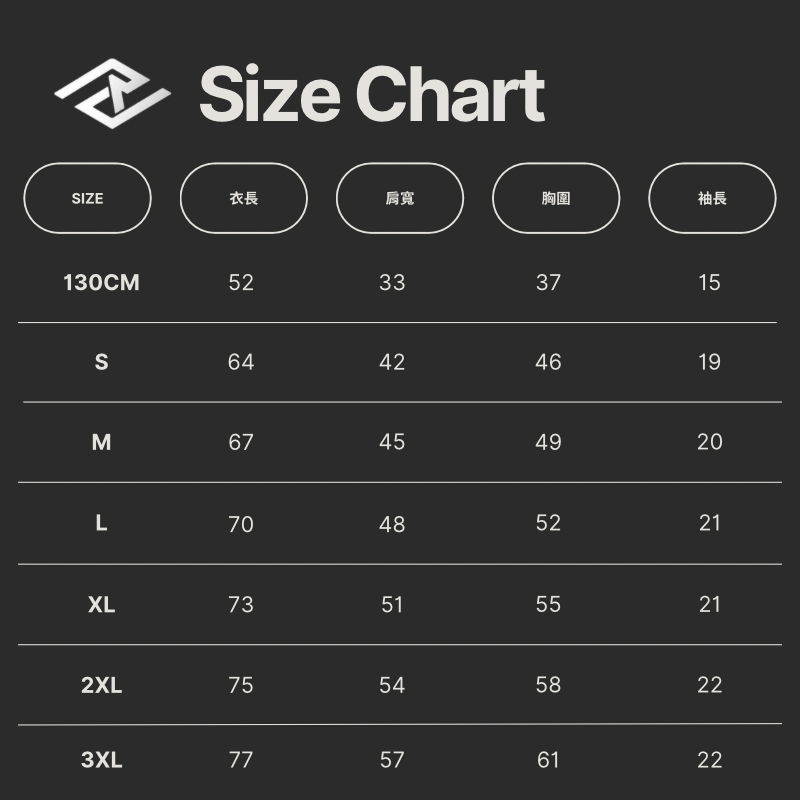The image size is (800, 800).
Task: Click the M chest value 49
Action: tap(548, 442)
